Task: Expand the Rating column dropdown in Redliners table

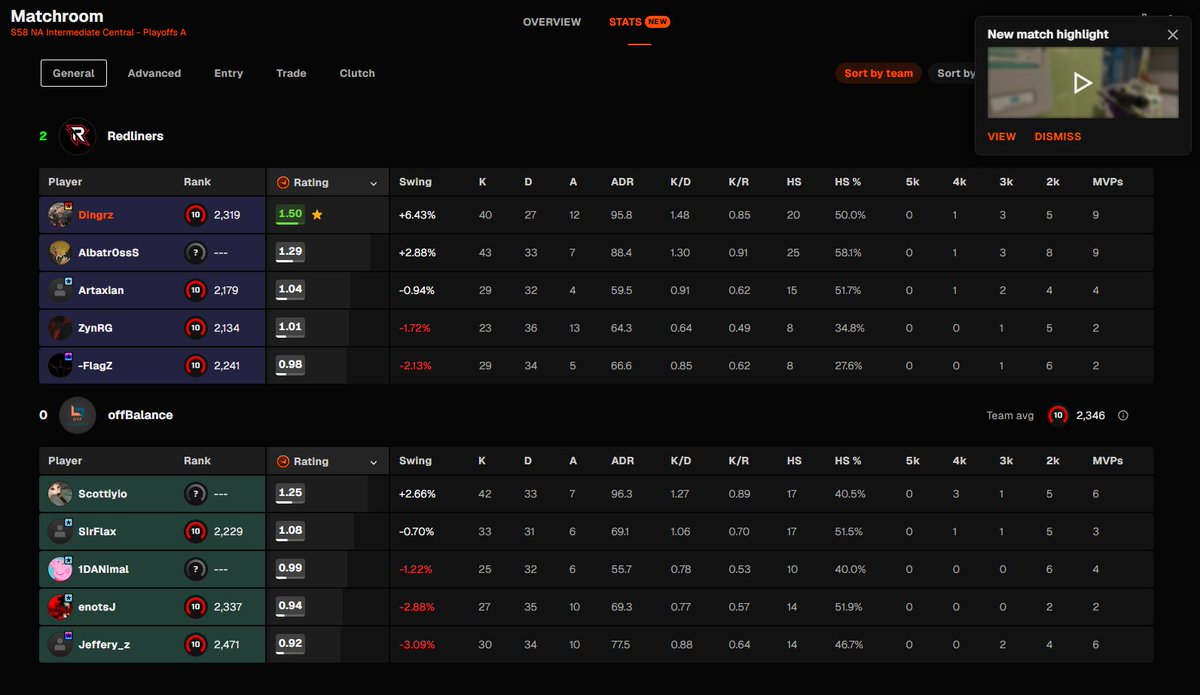Action: (x=373, y=183)
